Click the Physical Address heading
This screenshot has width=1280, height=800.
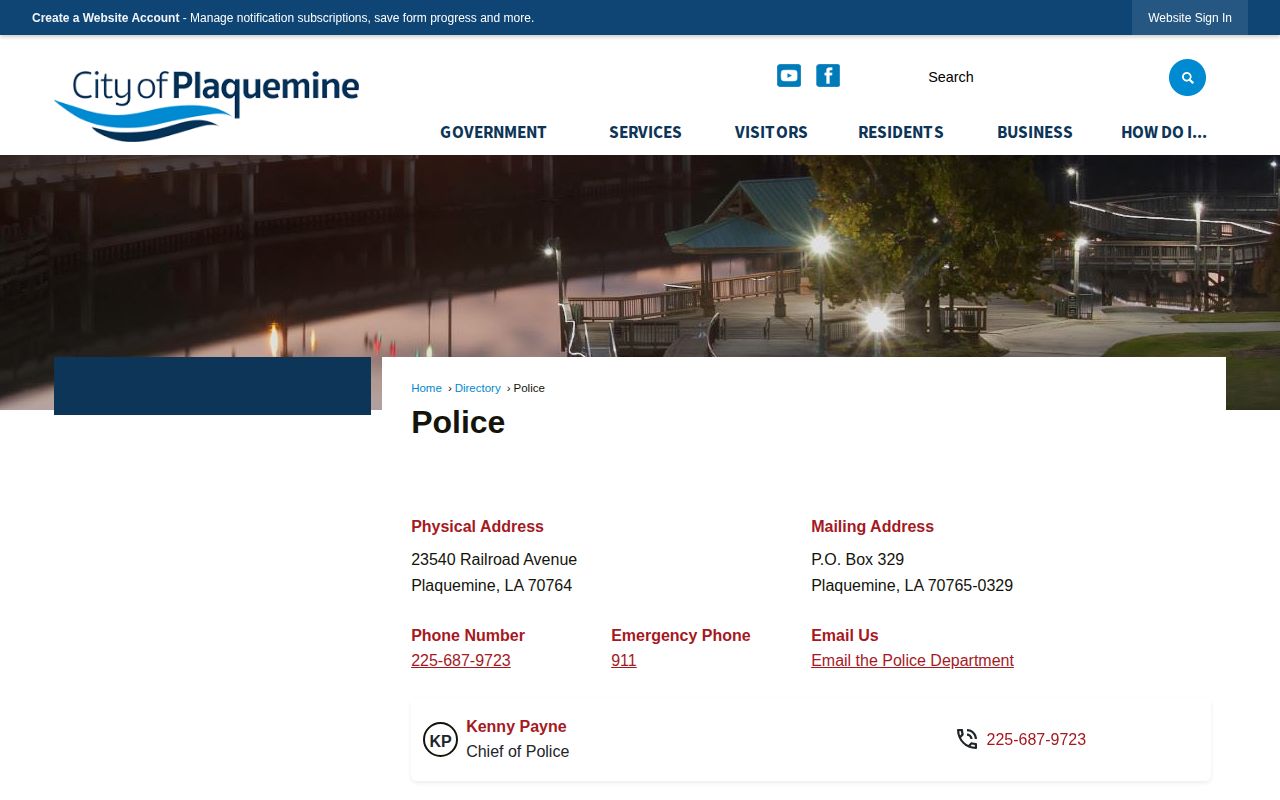pyautogui.click(x=477, y=527)
